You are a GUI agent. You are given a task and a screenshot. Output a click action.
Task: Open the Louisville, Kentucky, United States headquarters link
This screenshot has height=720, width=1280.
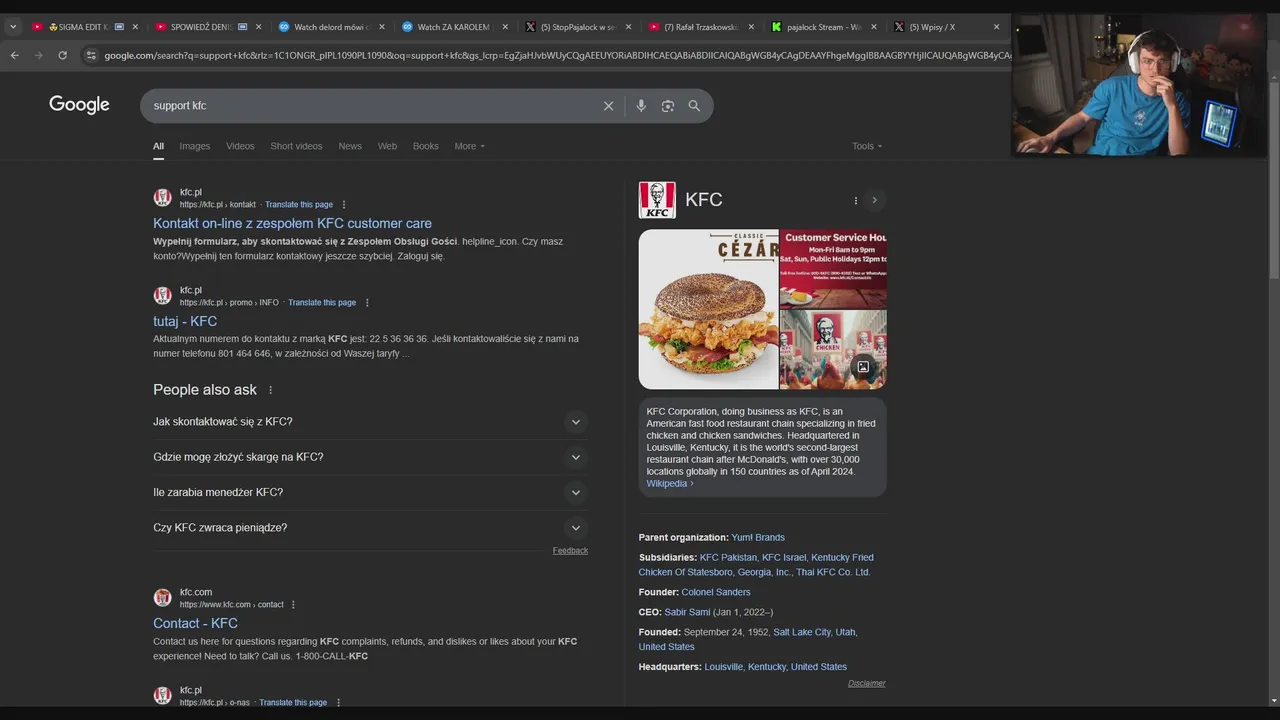point(776,667)
